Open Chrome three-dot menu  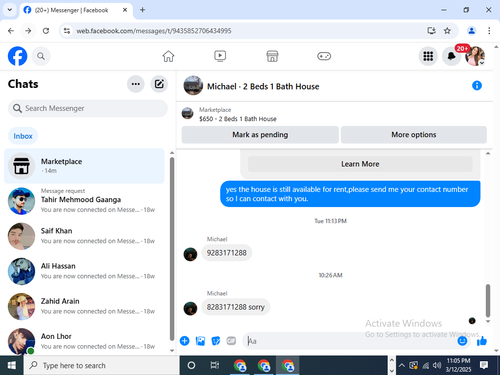point(489,31)
